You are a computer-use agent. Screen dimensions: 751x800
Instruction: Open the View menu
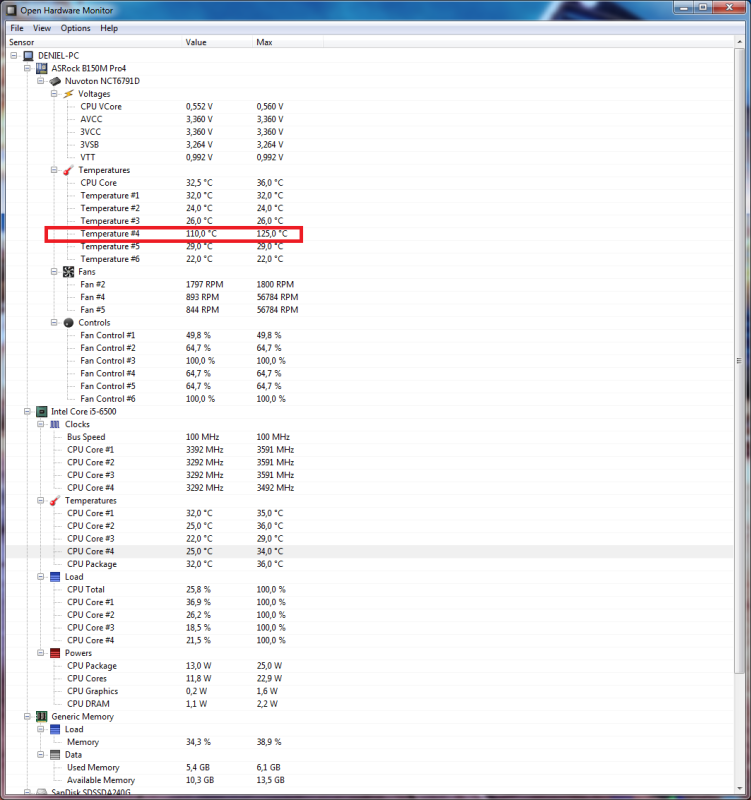point(42,28)
